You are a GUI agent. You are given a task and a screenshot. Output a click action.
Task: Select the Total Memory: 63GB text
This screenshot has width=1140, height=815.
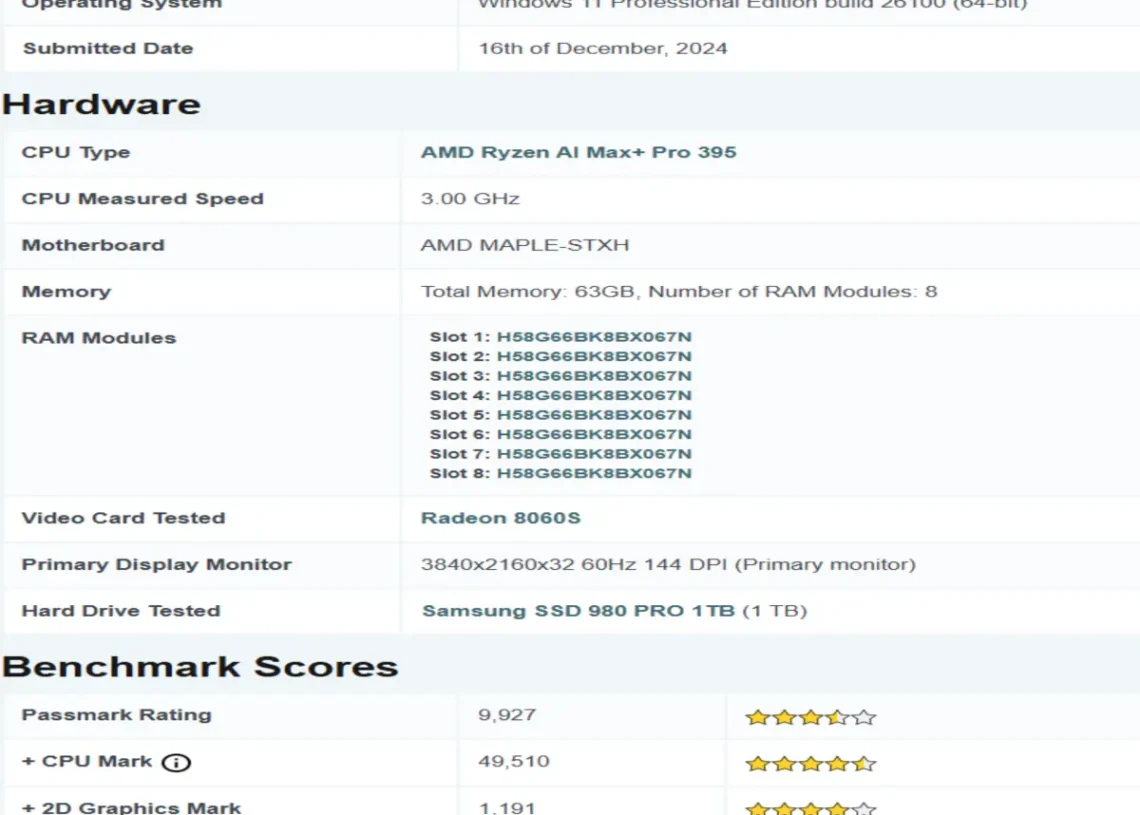point(528,292)
